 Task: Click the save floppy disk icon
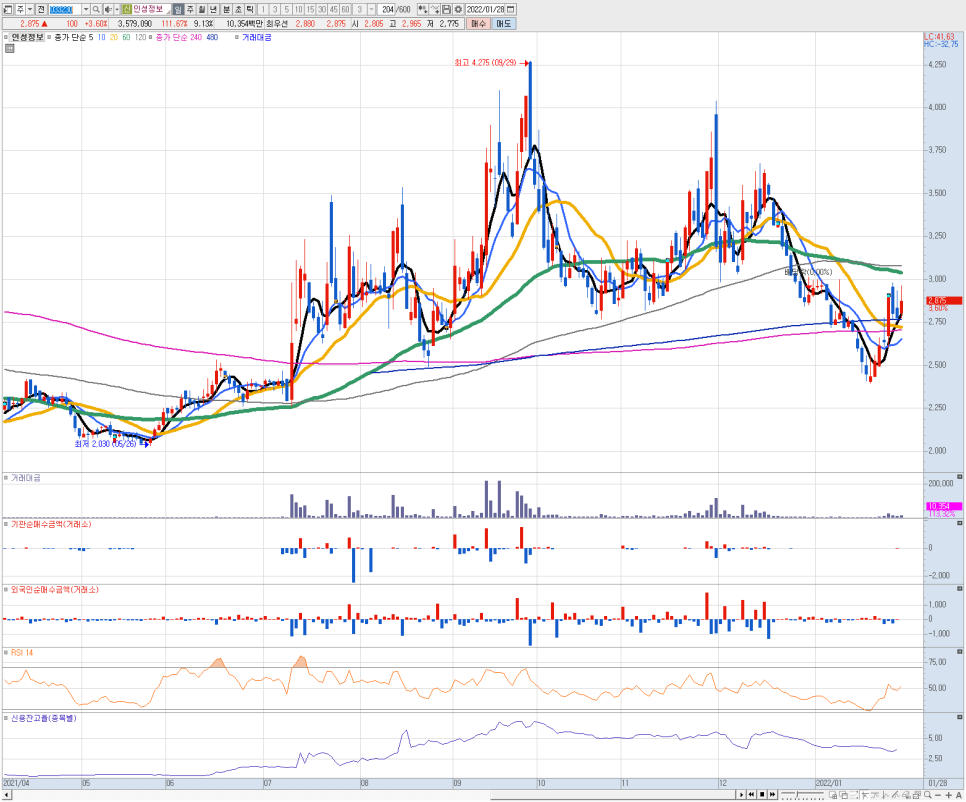447,9
